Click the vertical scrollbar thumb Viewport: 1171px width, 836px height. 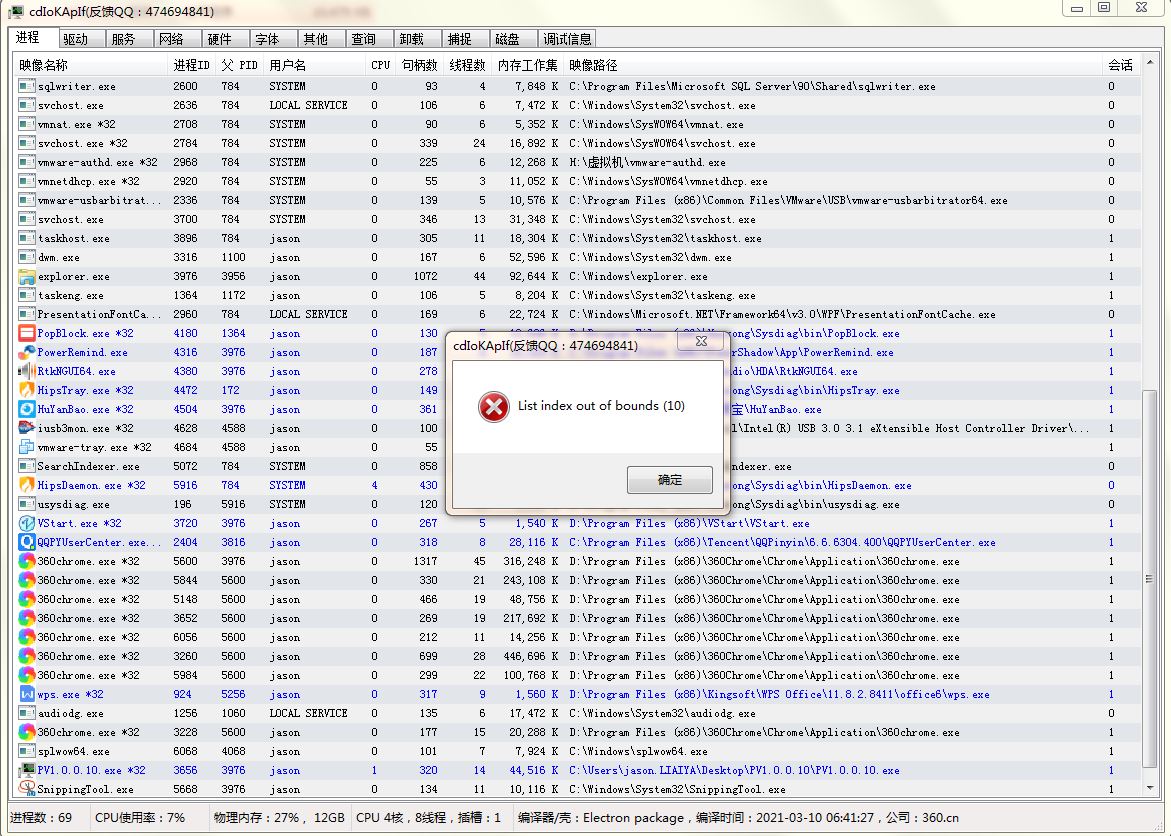(1150, 579)
